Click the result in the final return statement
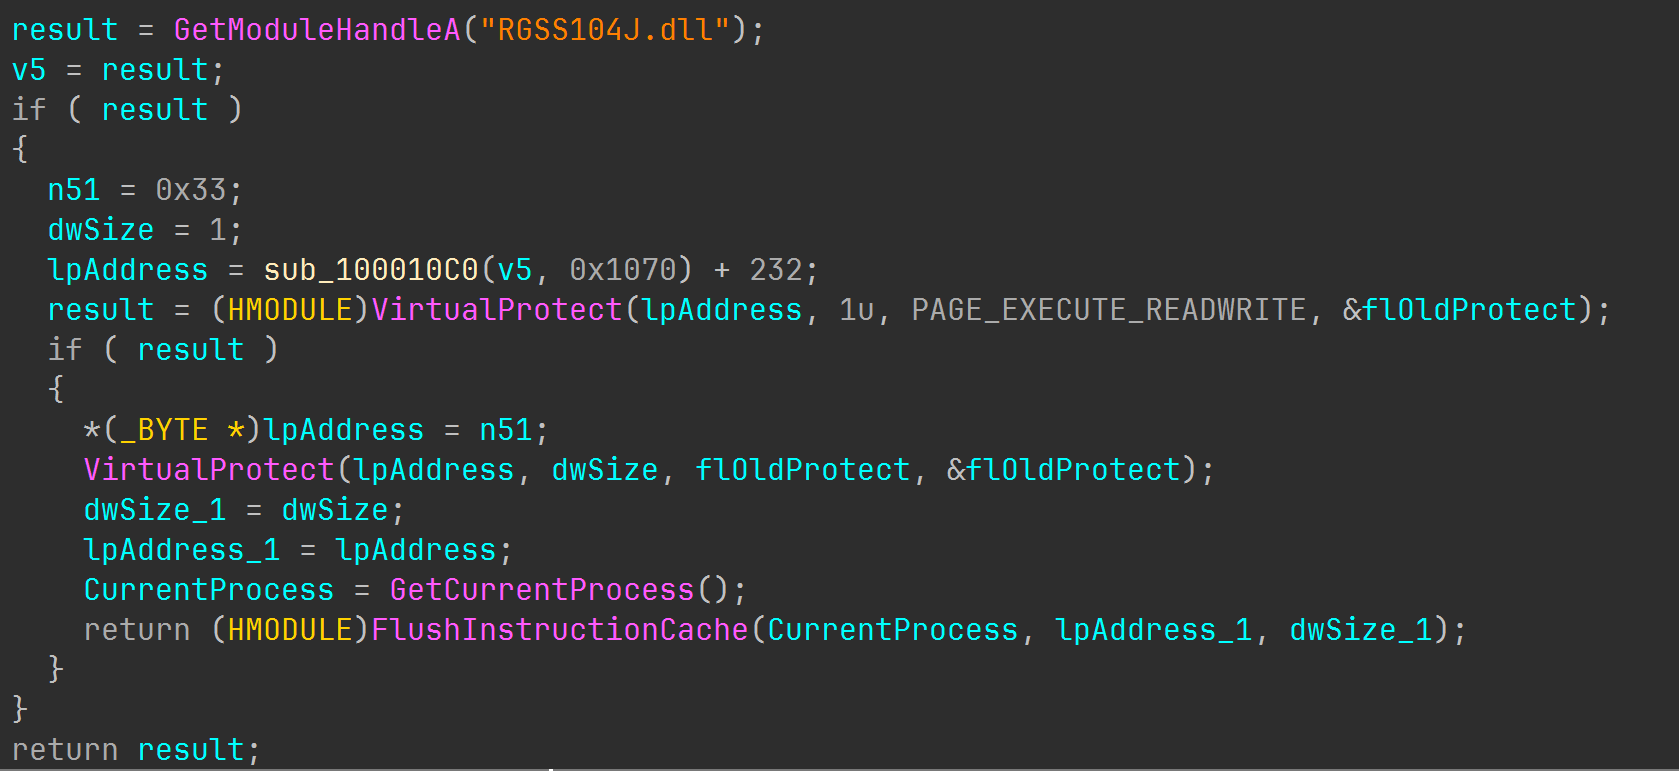Viewport: 1679px width, 771px height. click(190, 750)
